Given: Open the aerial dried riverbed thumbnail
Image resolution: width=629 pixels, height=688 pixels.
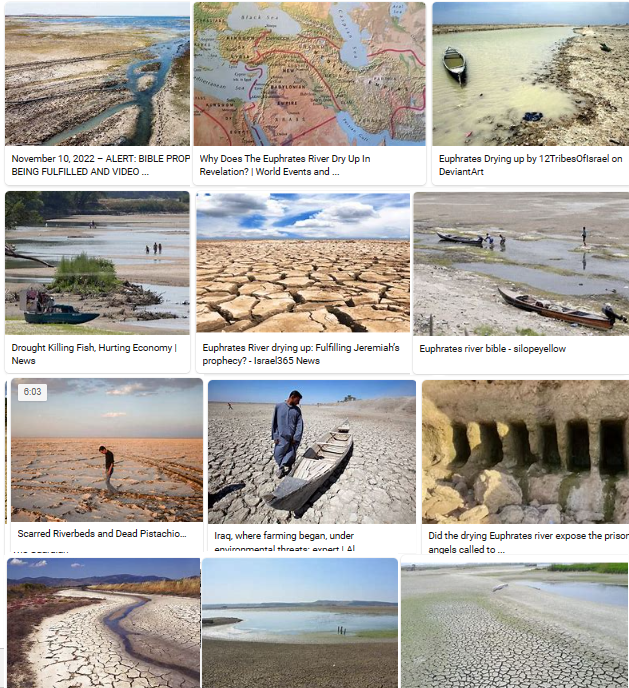Looking at the screenshot, I should (97, 74).
